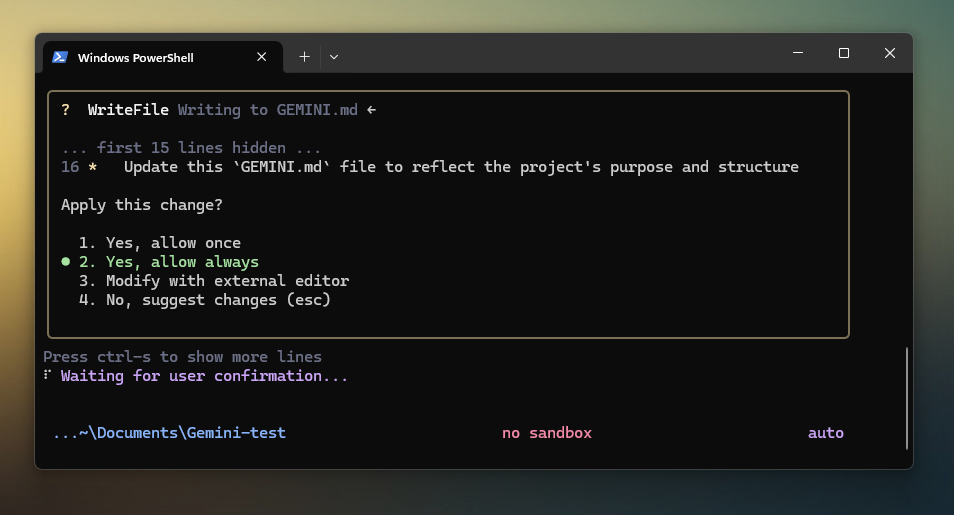Click the line 16 update text

pos(461,167)
